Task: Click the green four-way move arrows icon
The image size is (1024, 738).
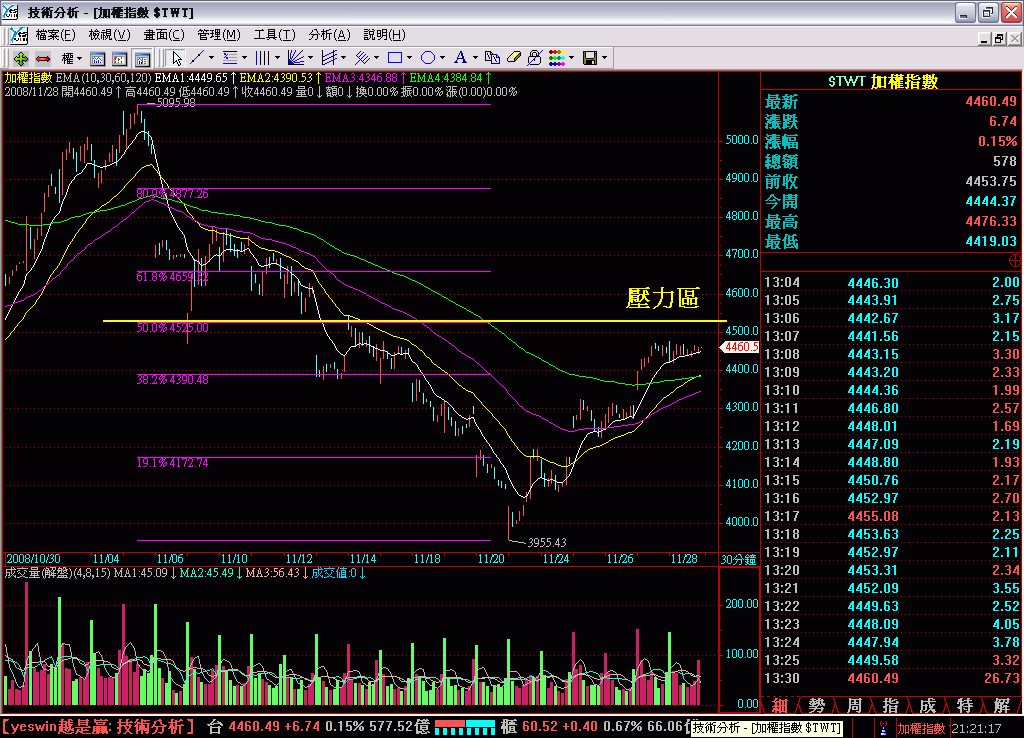Action: click(x=20, y=58)
